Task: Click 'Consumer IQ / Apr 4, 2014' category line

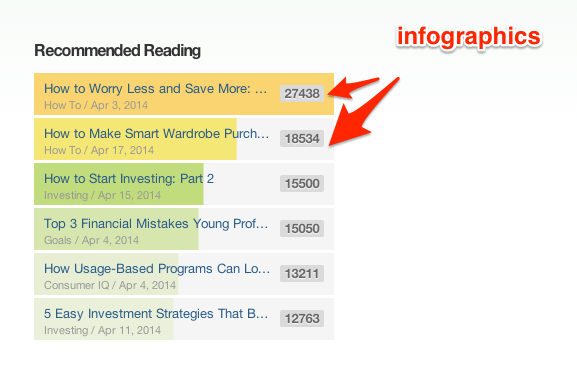Action: pyautogui.click(x=110, y=285)
